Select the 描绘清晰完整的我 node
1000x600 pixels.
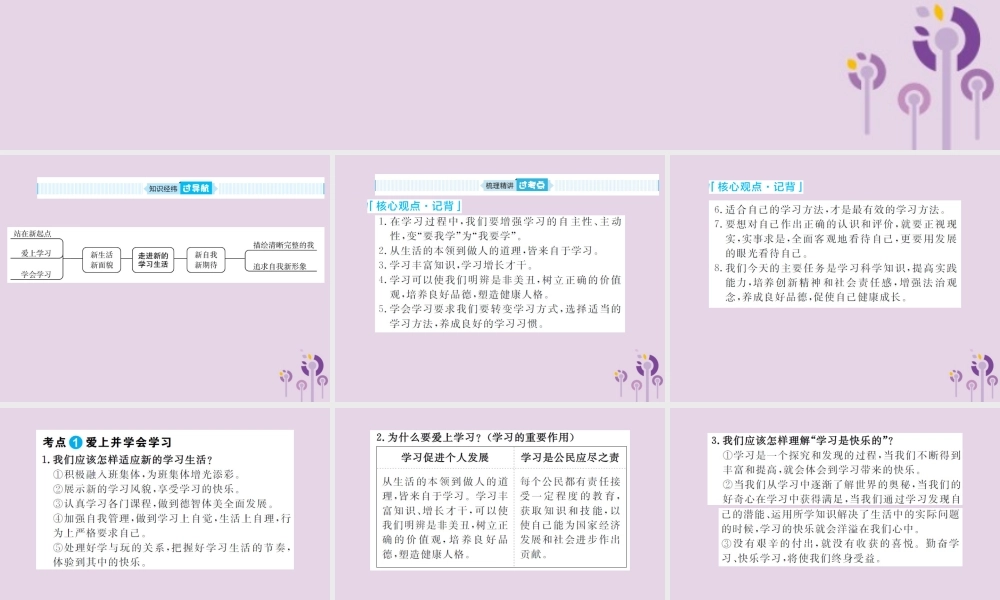pyautogui.click(x=283, y=245)
